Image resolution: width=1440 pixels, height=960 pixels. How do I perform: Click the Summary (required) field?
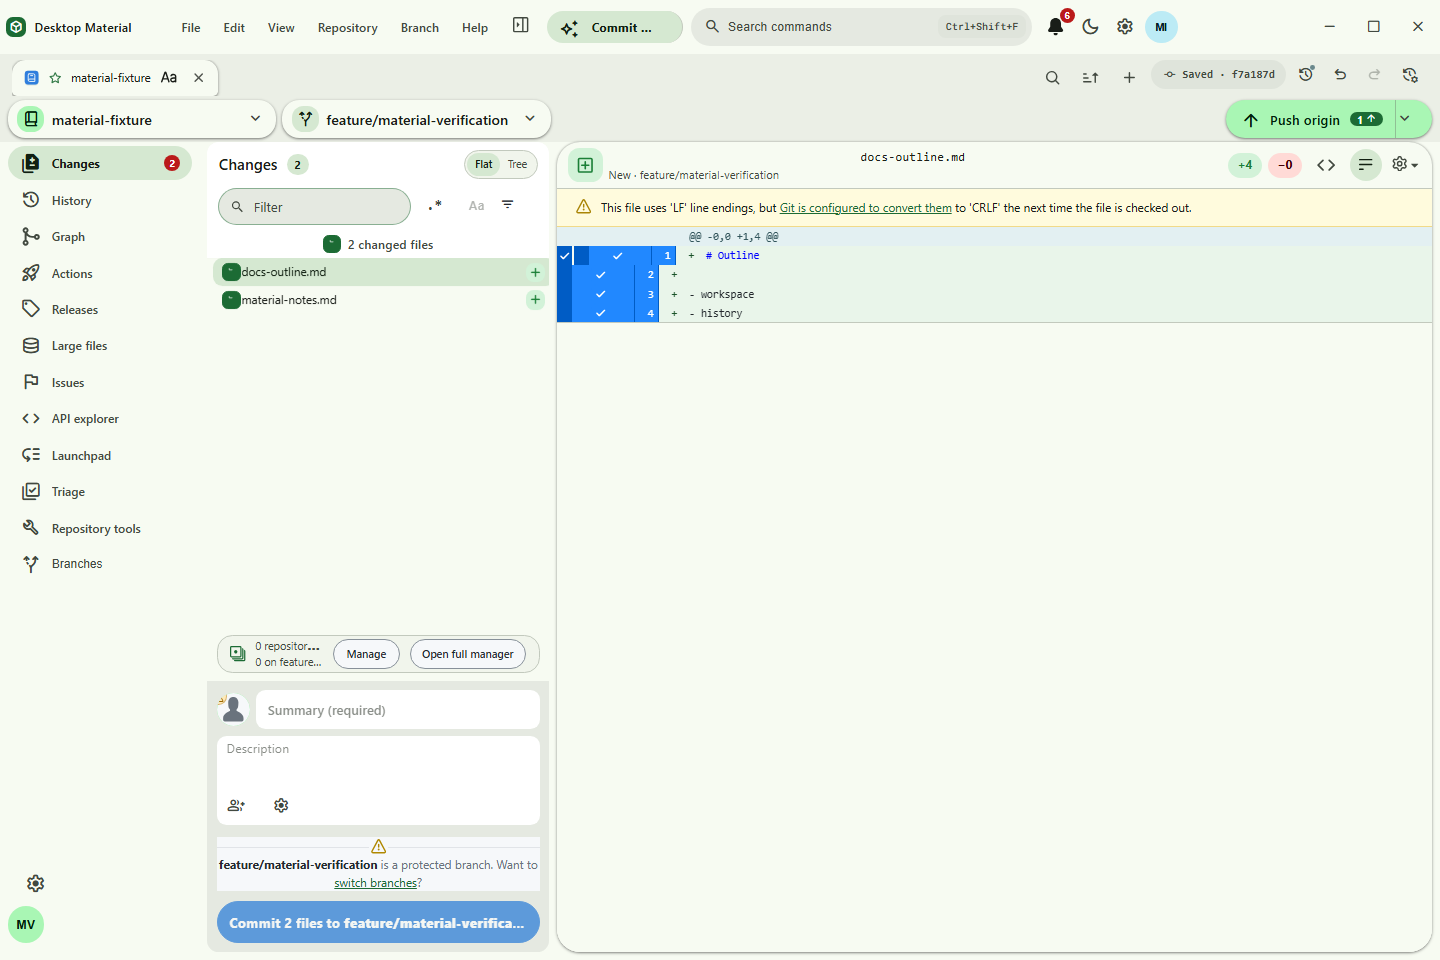(x=398, y=710)
